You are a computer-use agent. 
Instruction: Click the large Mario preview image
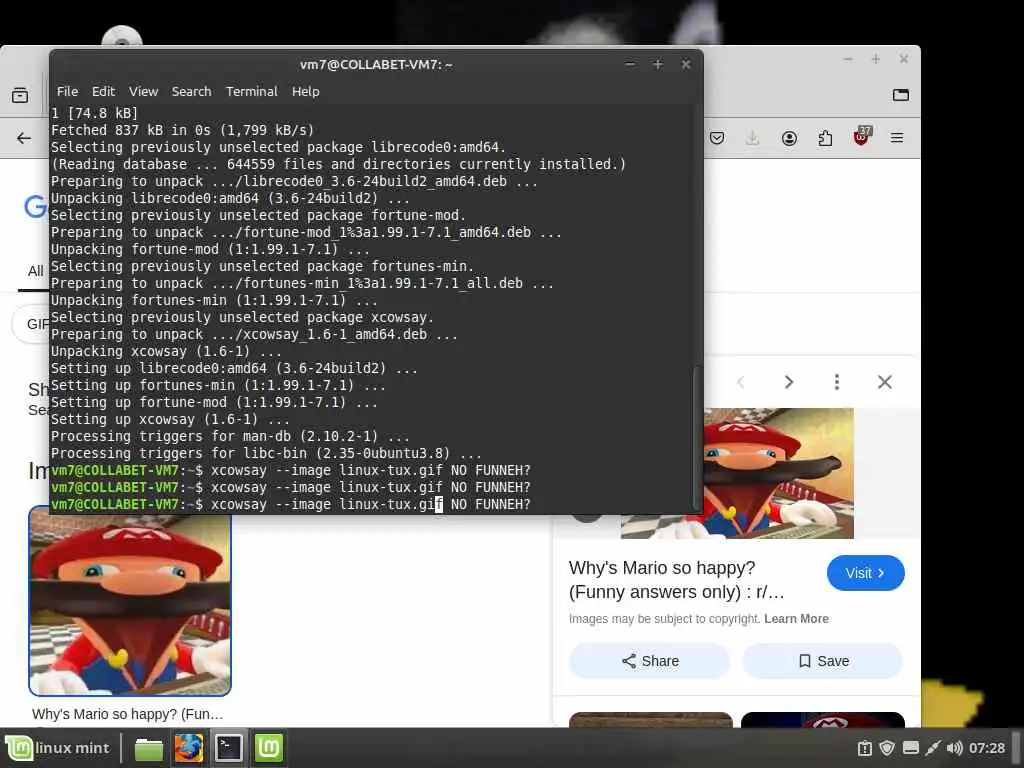(x=778, y=473)
